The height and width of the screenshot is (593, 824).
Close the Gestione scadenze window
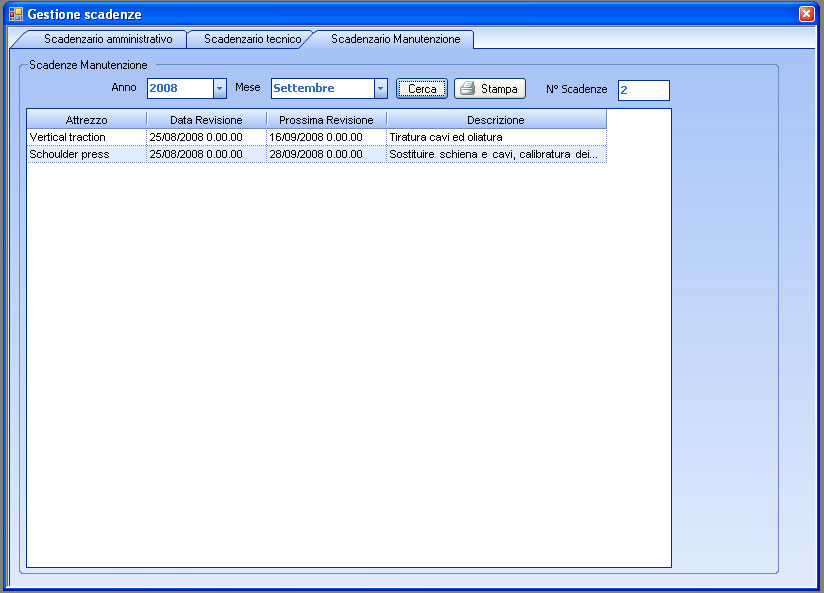806,14
